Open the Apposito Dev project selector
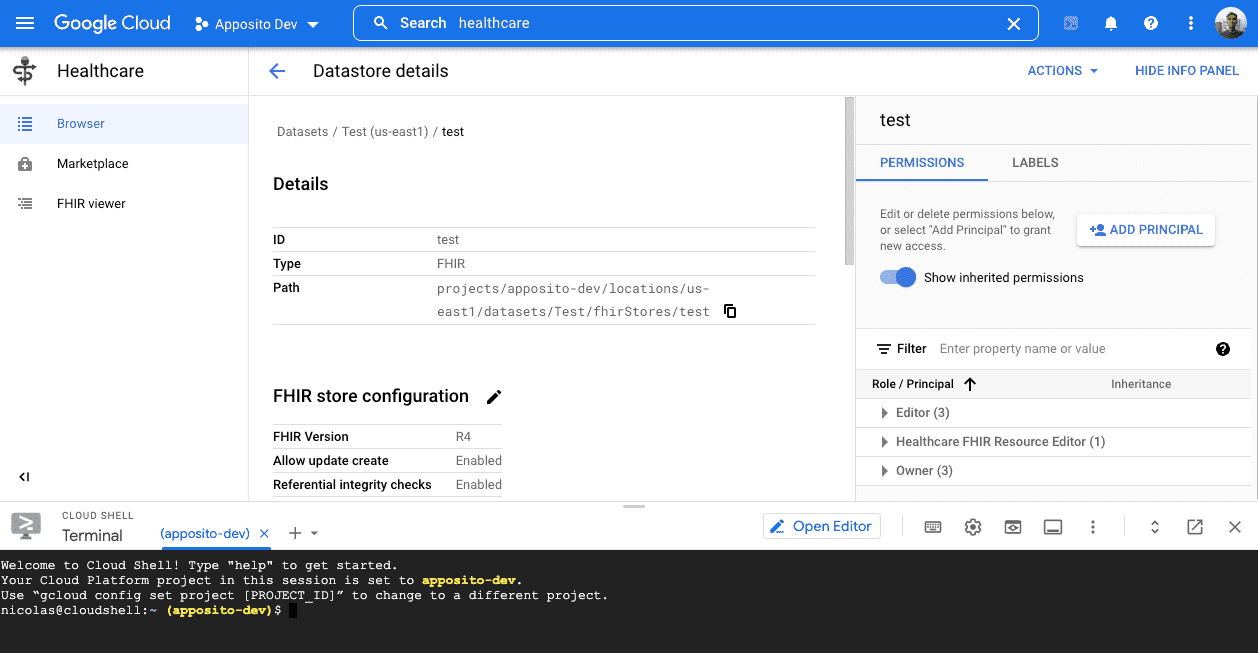The width and height of the screenshot is (1258, 653). pyautogui.click(x=257, y=24)
